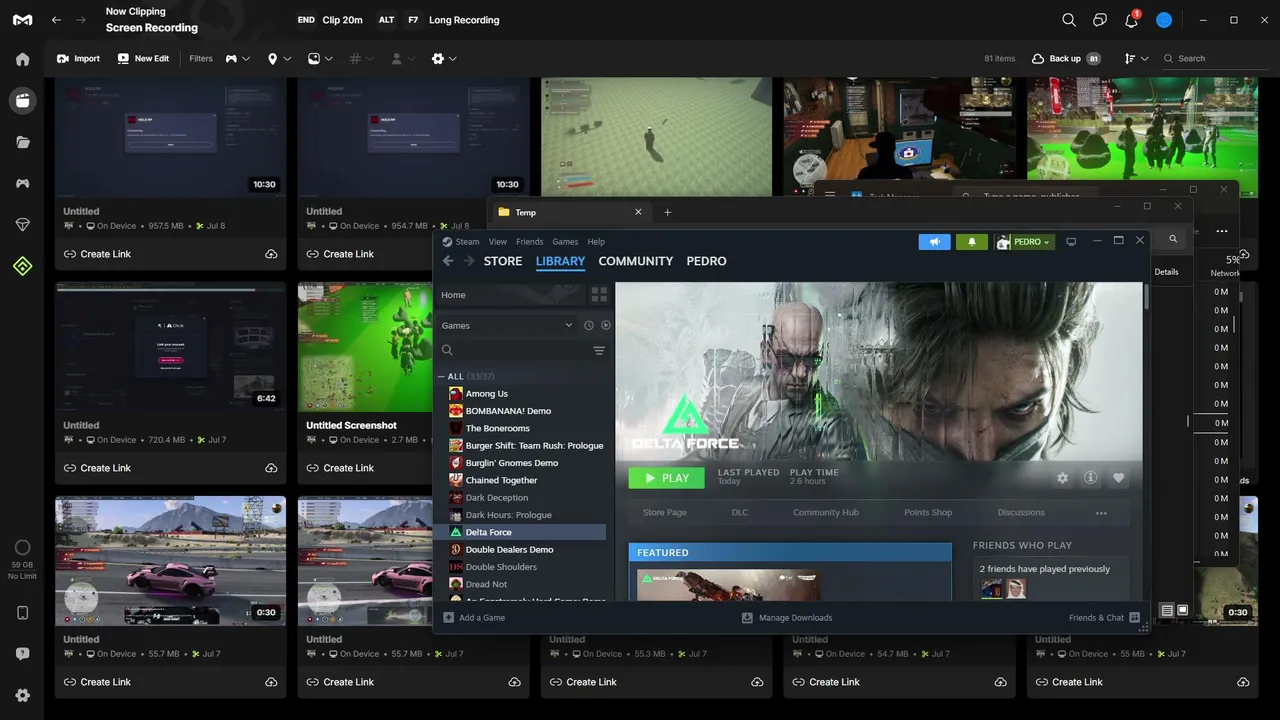The image size is (1280, 720).
Task: Switch to the COMMUNITY tab in Steam
Action: click(635, 261)
